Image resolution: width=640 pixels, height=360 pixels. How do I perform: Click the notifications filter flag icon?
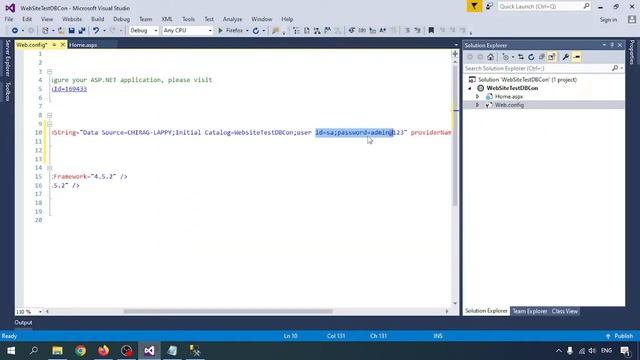[474, 7]
